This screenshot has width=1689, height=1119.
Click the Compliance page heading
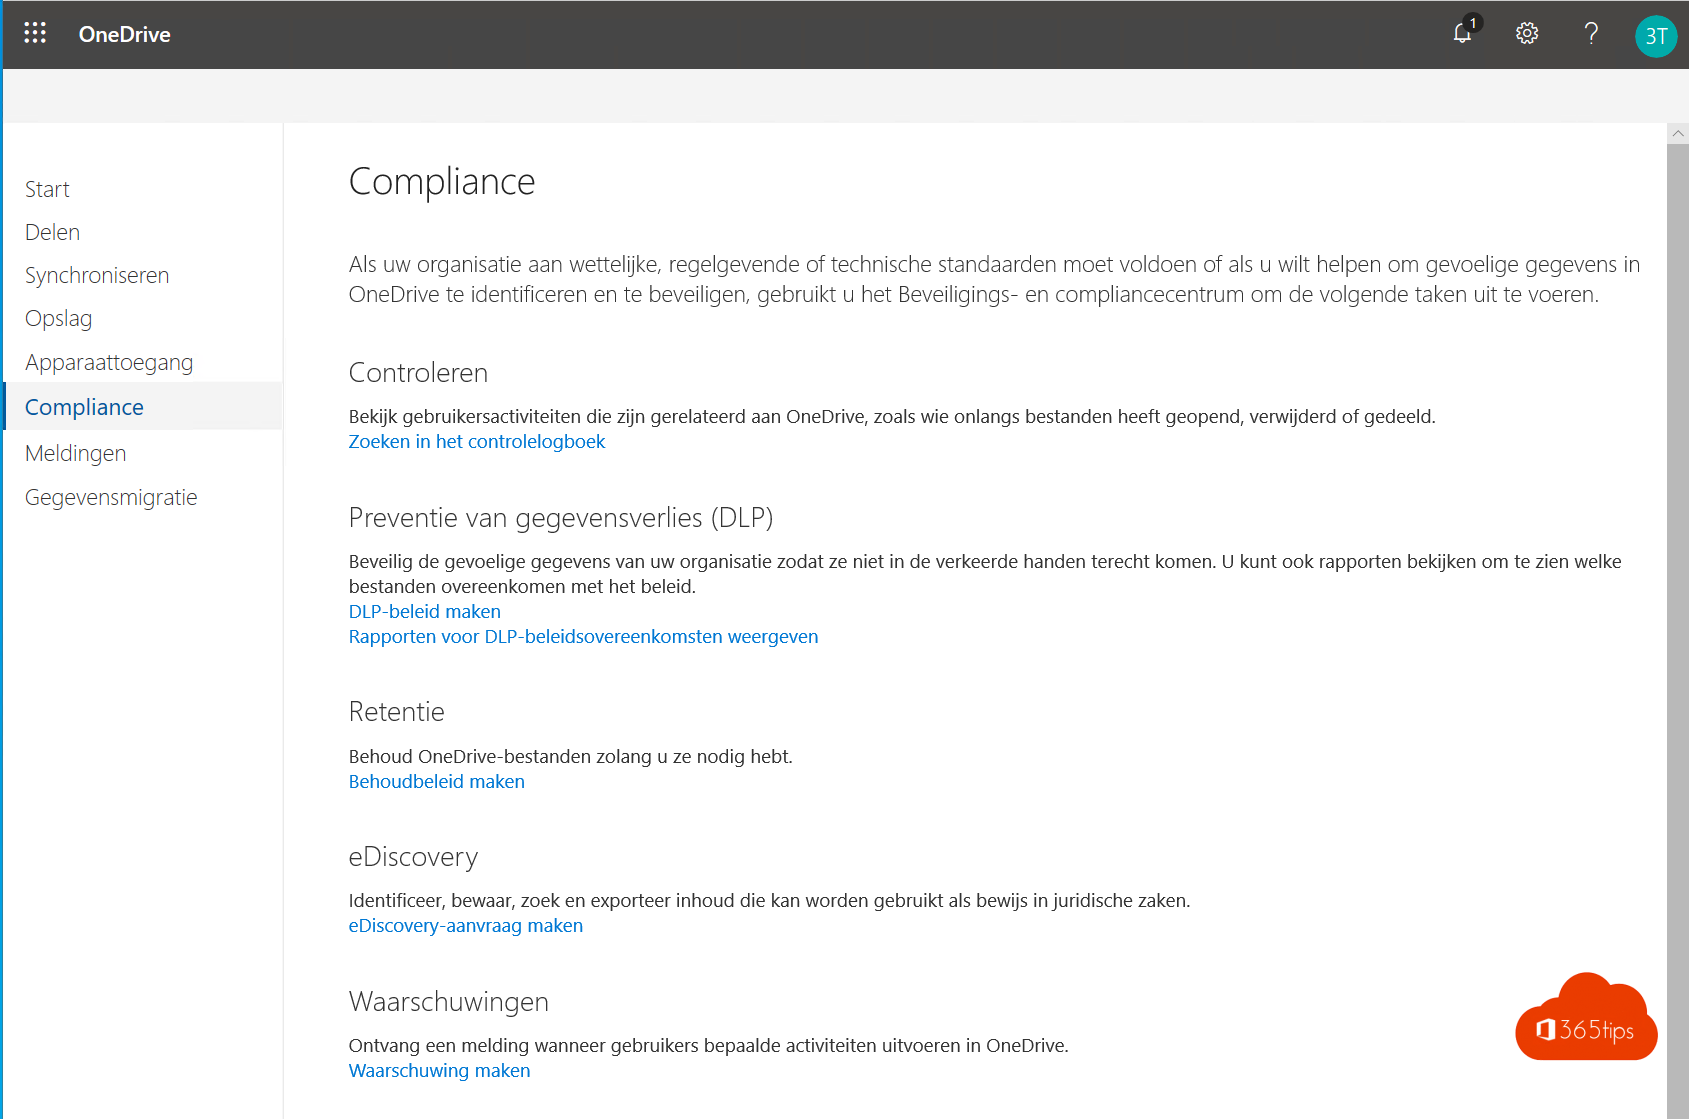click(442, 182)
